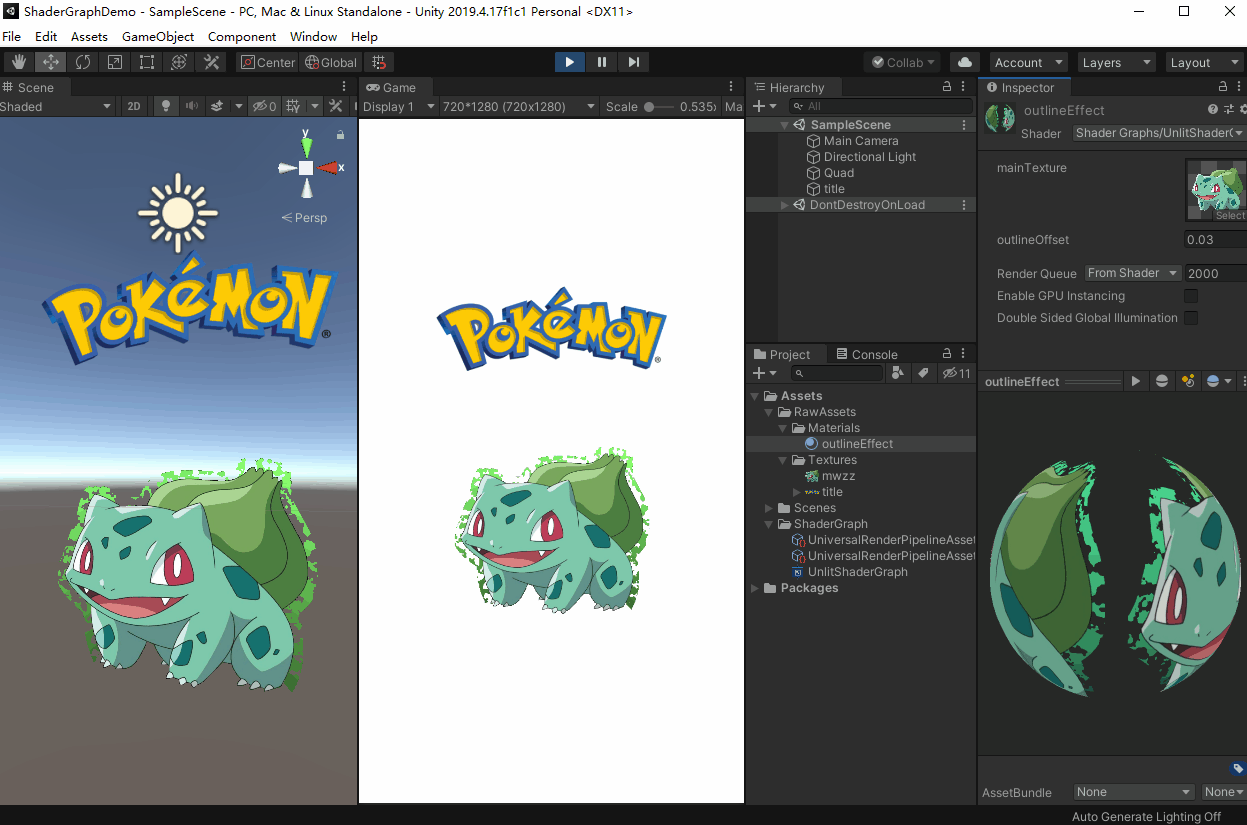1247x825 pixels.
Task: Select the Move tool
Action: pos(50,62)
